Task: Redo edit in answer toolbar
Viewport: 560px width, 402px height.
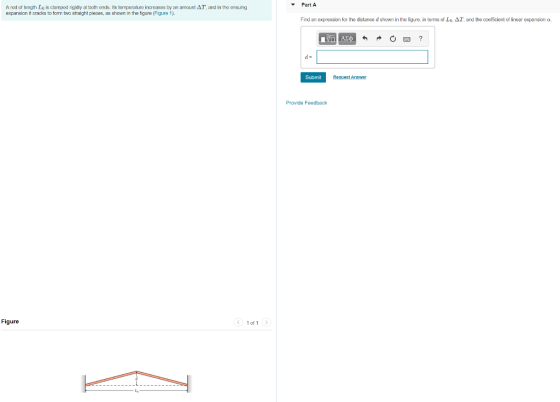Action: click(379, 39)
